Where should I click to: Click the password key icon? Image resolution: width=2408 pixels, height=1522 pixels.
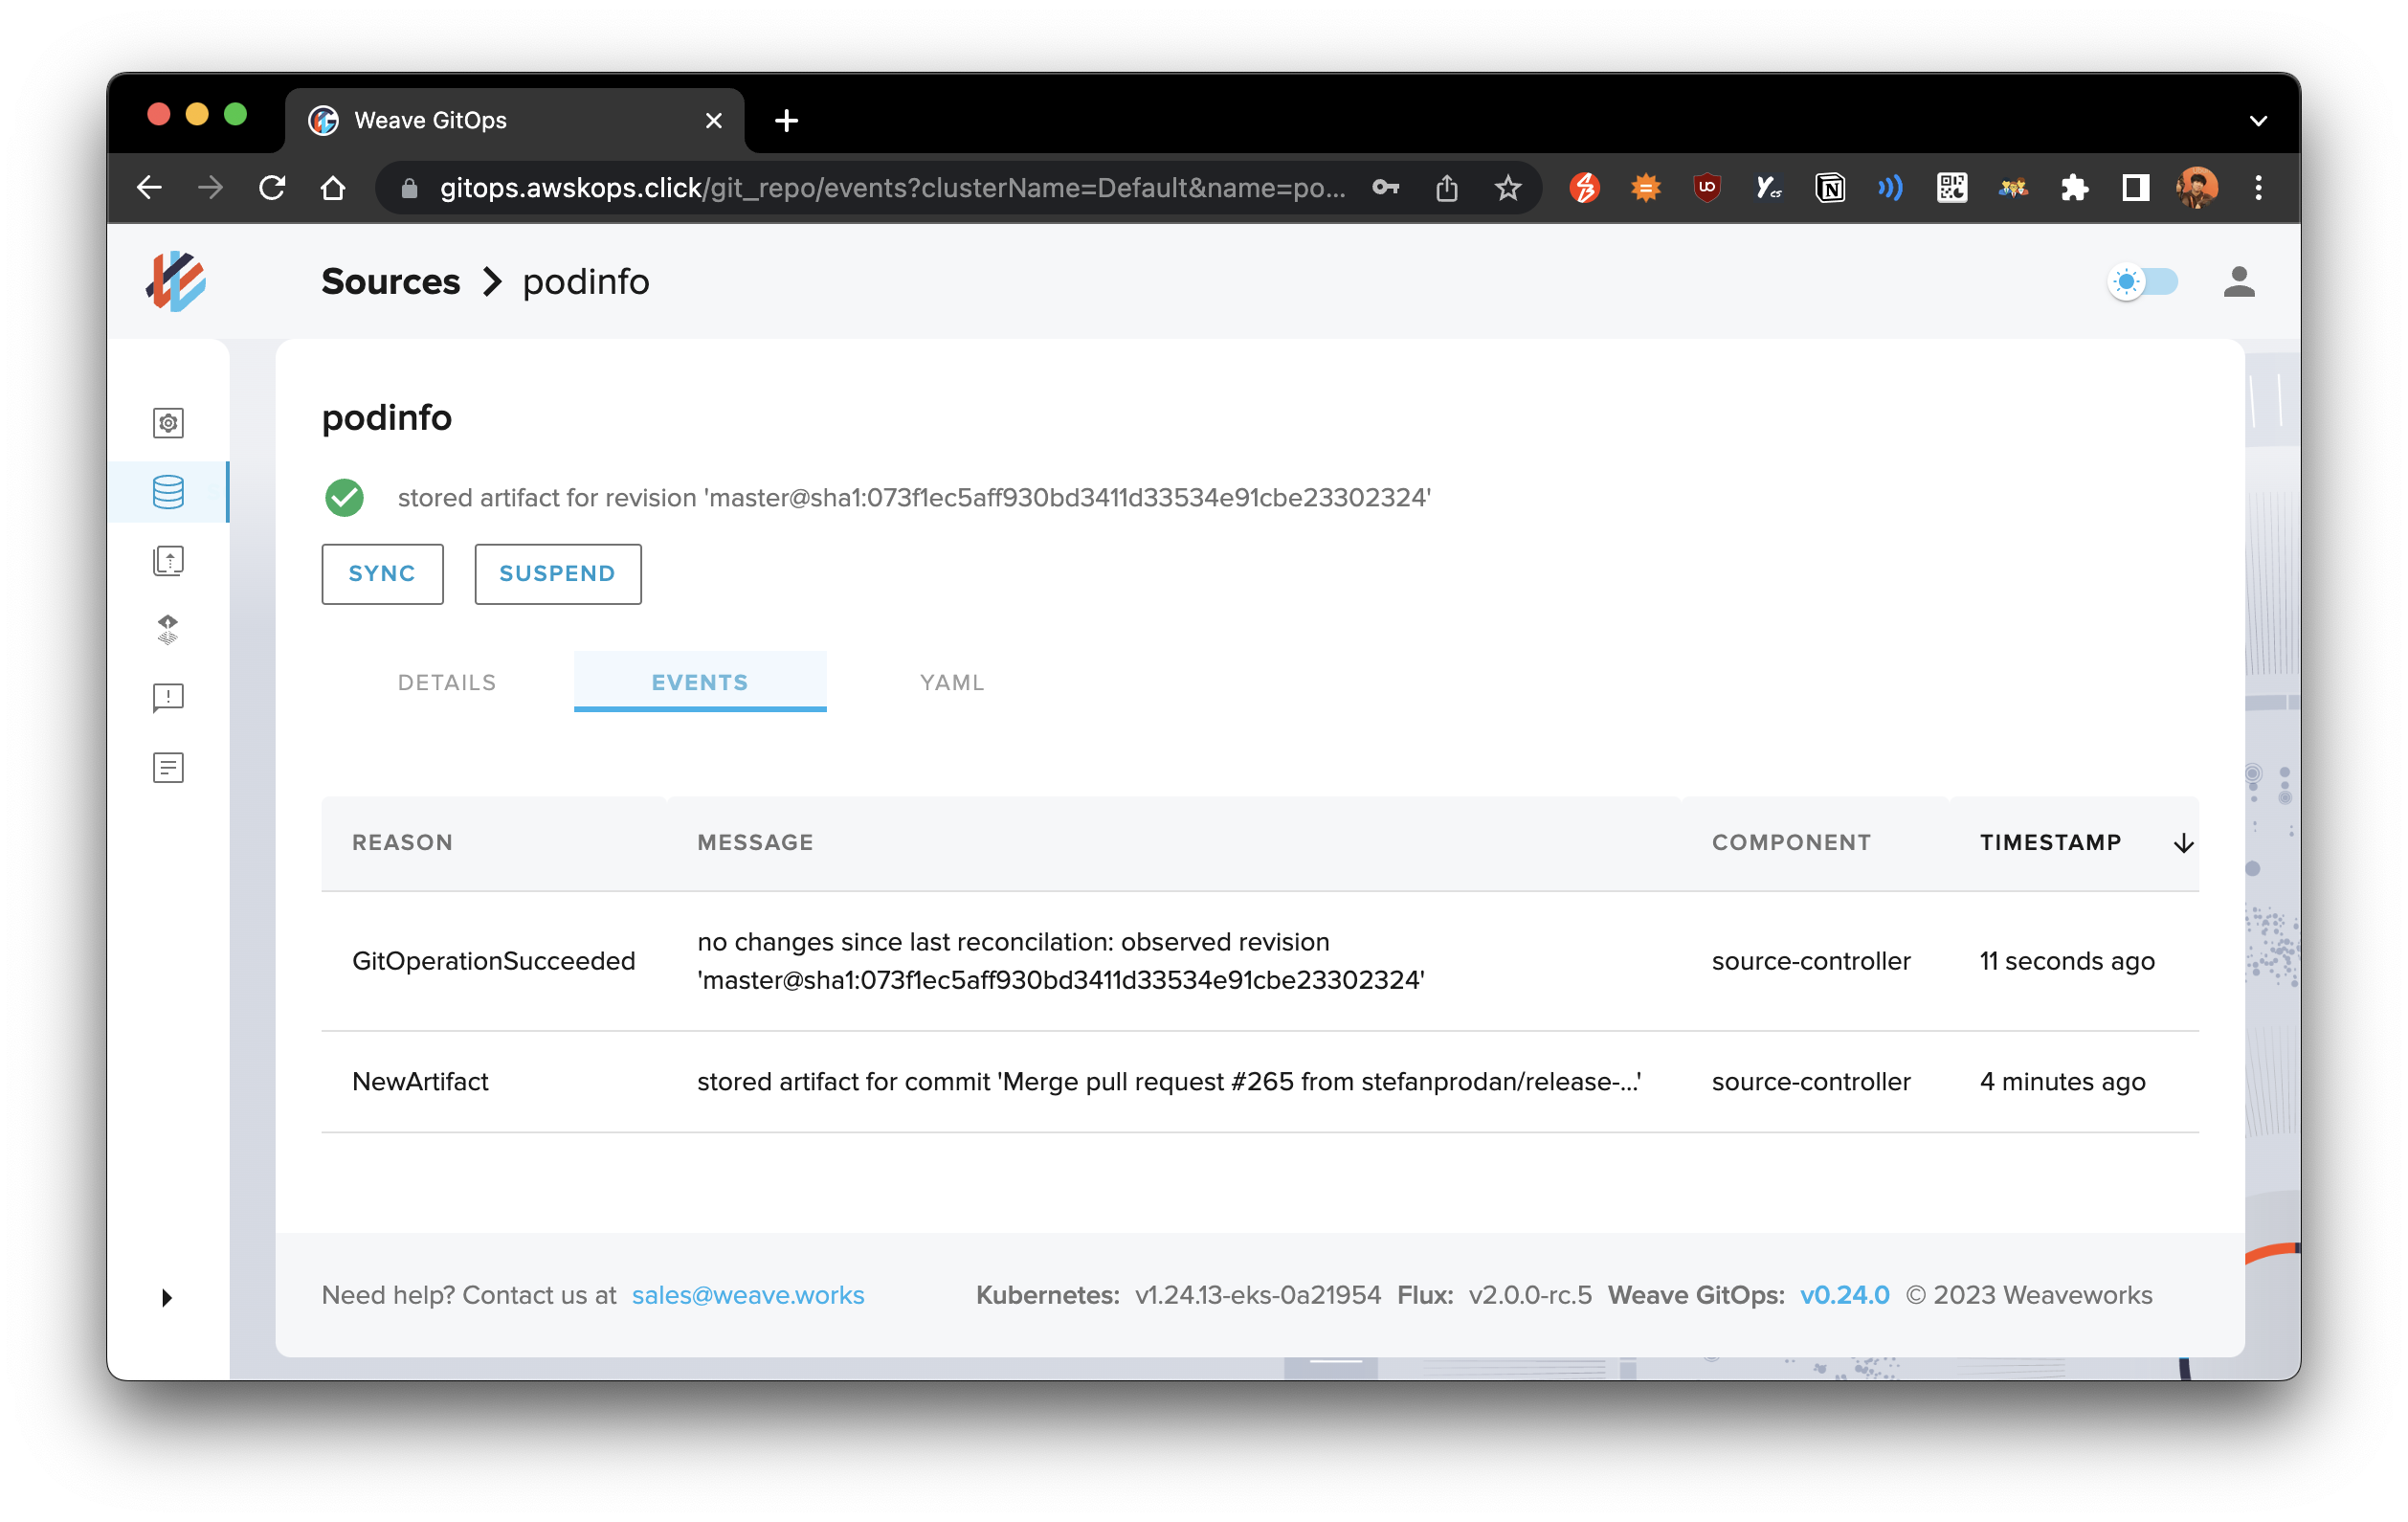click(x=1385, y=188)
